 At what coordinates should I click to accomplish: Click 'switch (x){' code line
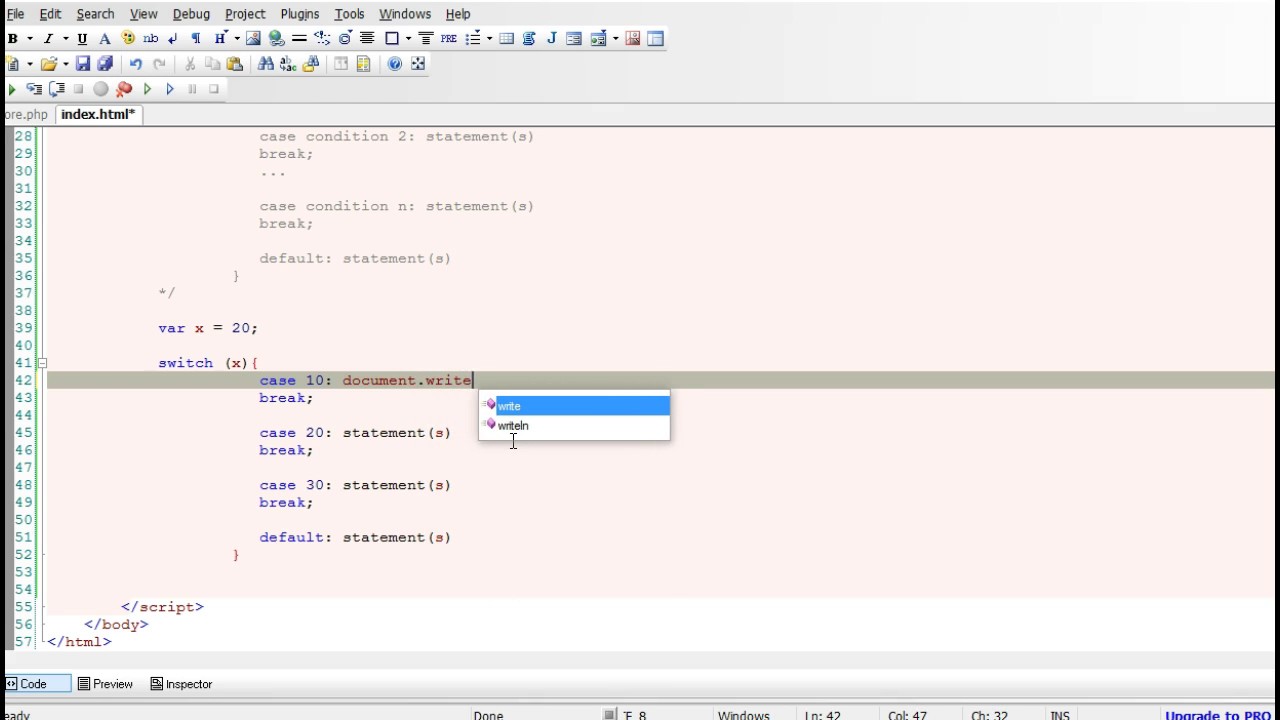(x=208, y=363)
